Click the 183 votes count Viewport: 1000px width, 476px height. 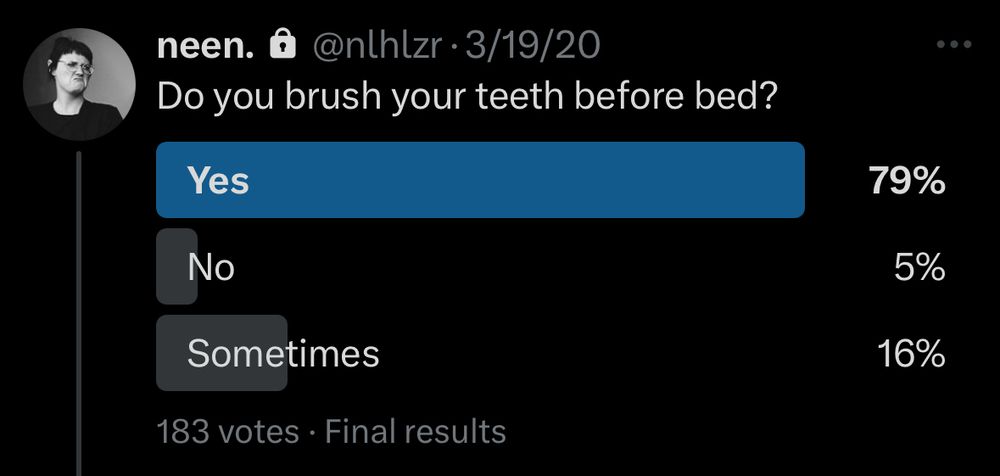coord(228,432)
